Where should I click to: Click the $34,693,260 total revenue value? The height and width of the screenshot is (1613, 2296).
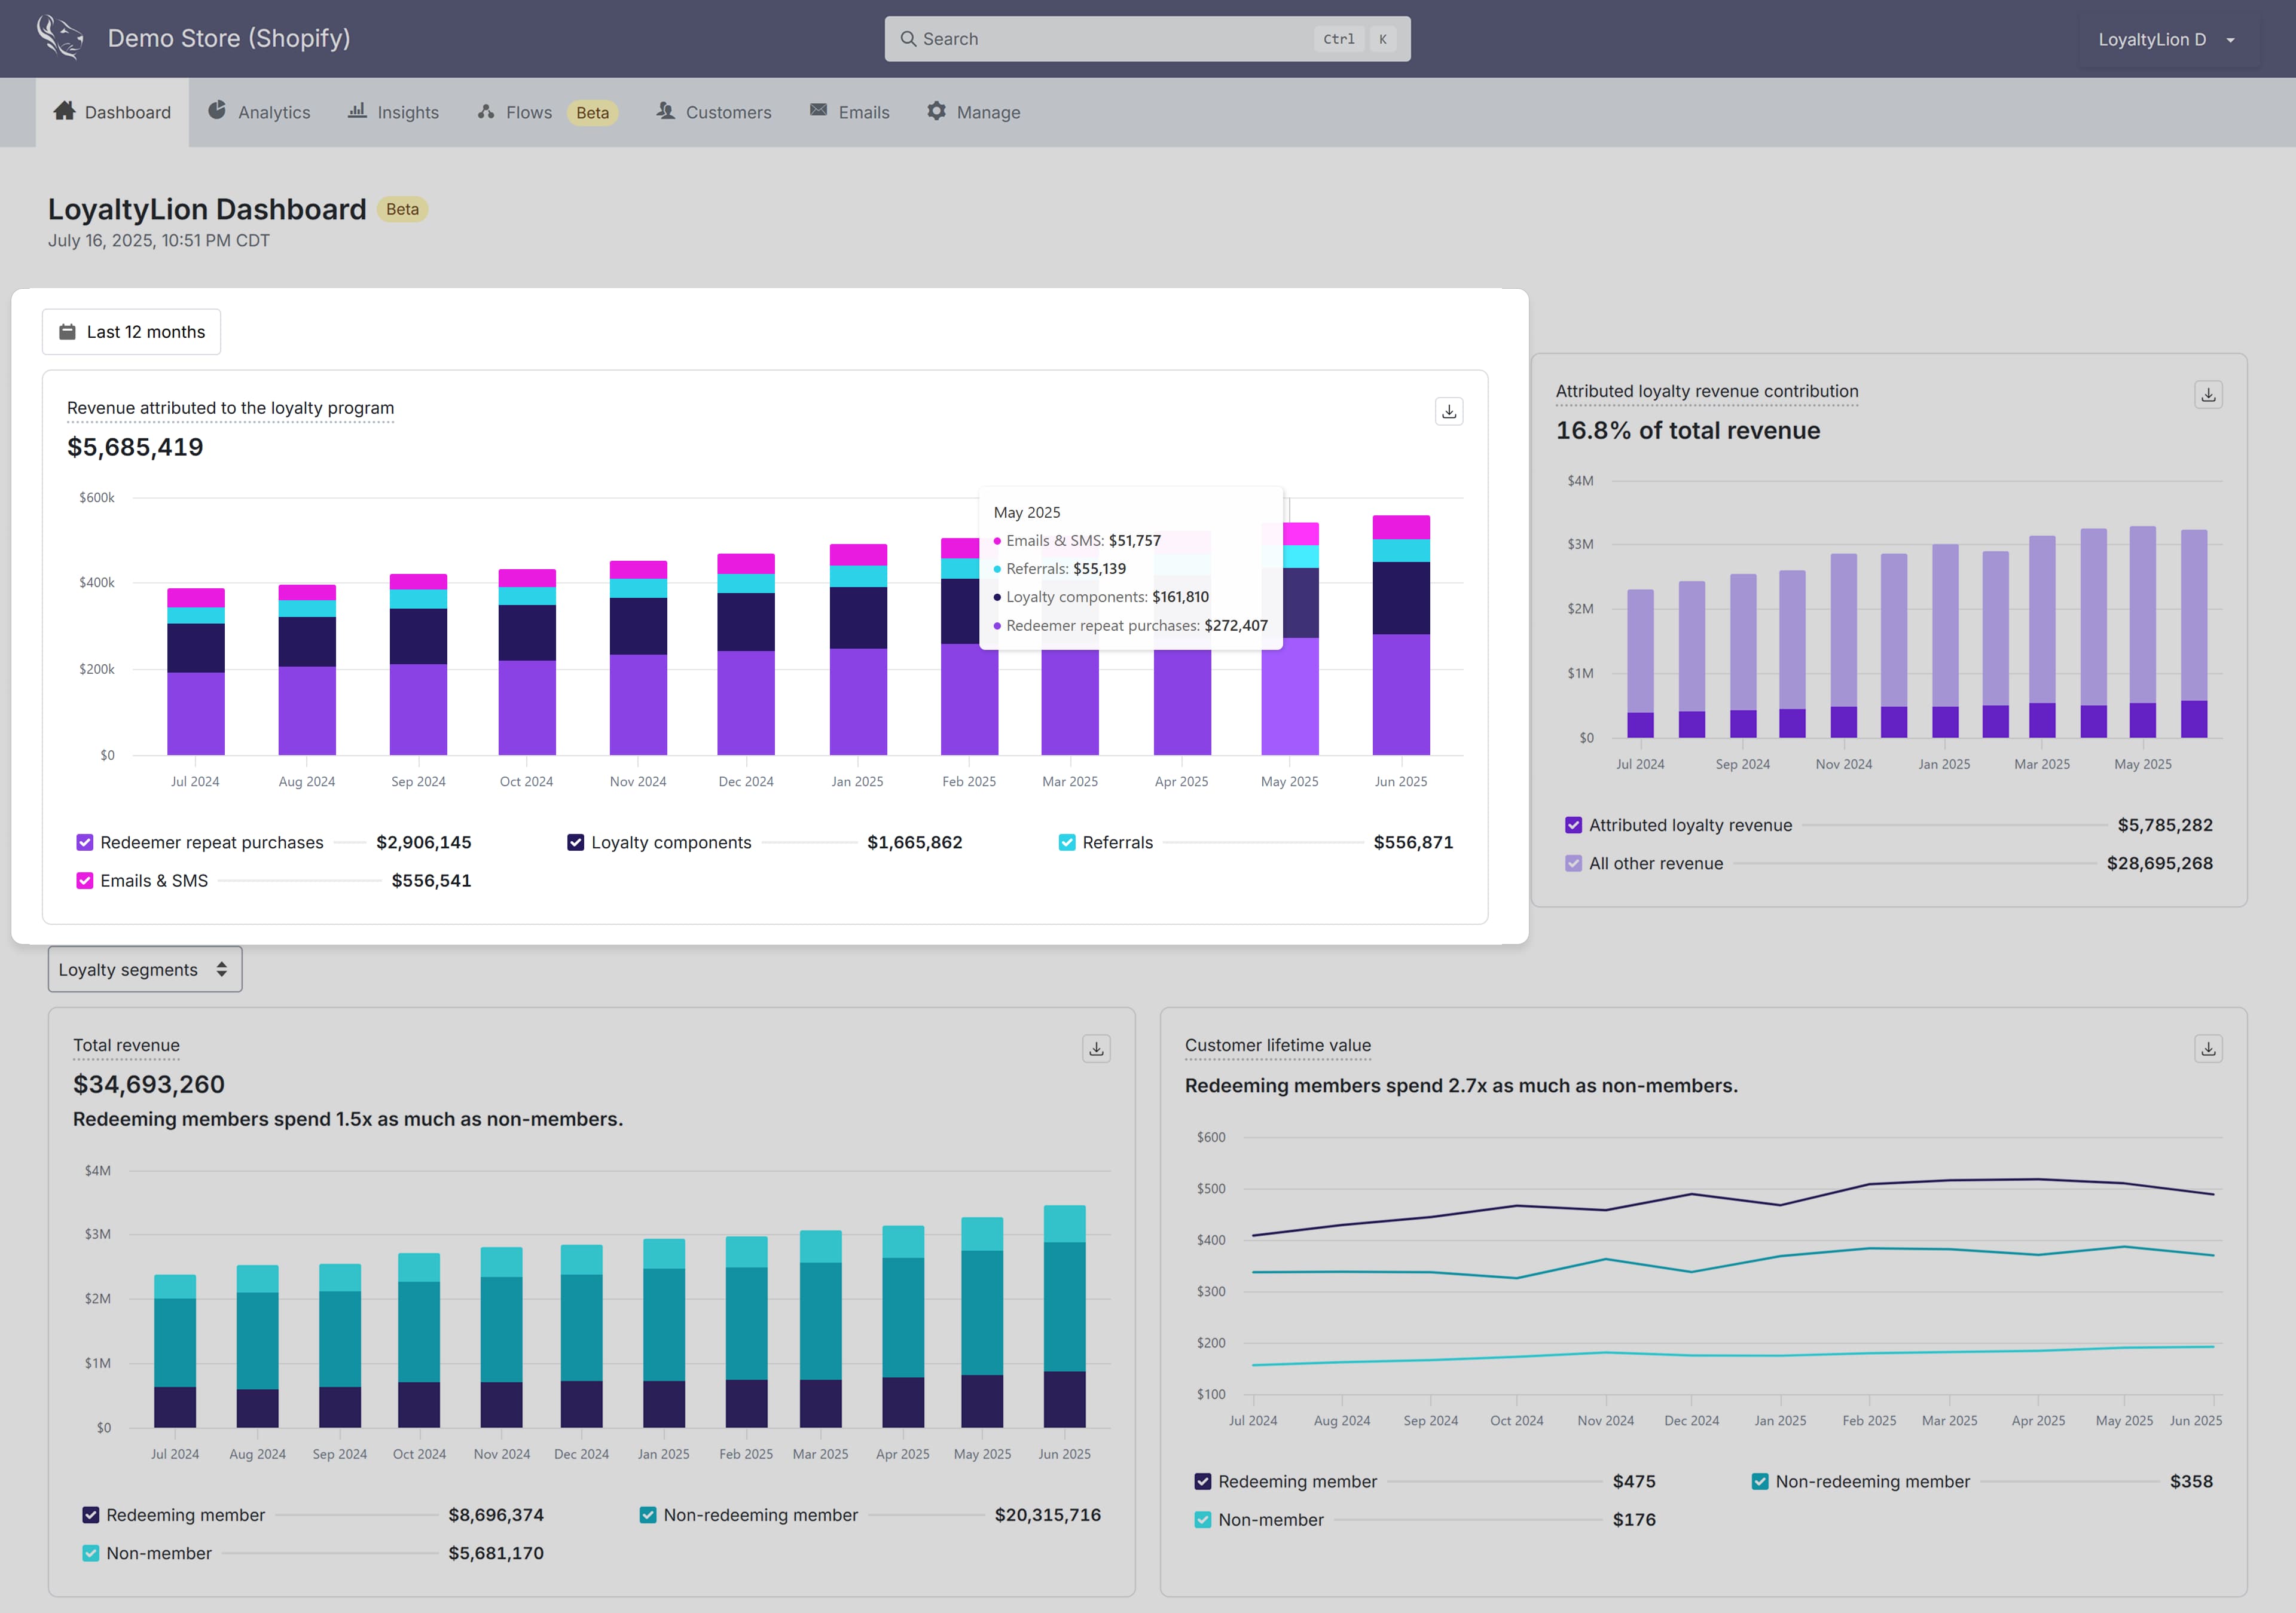(149, 1084)
